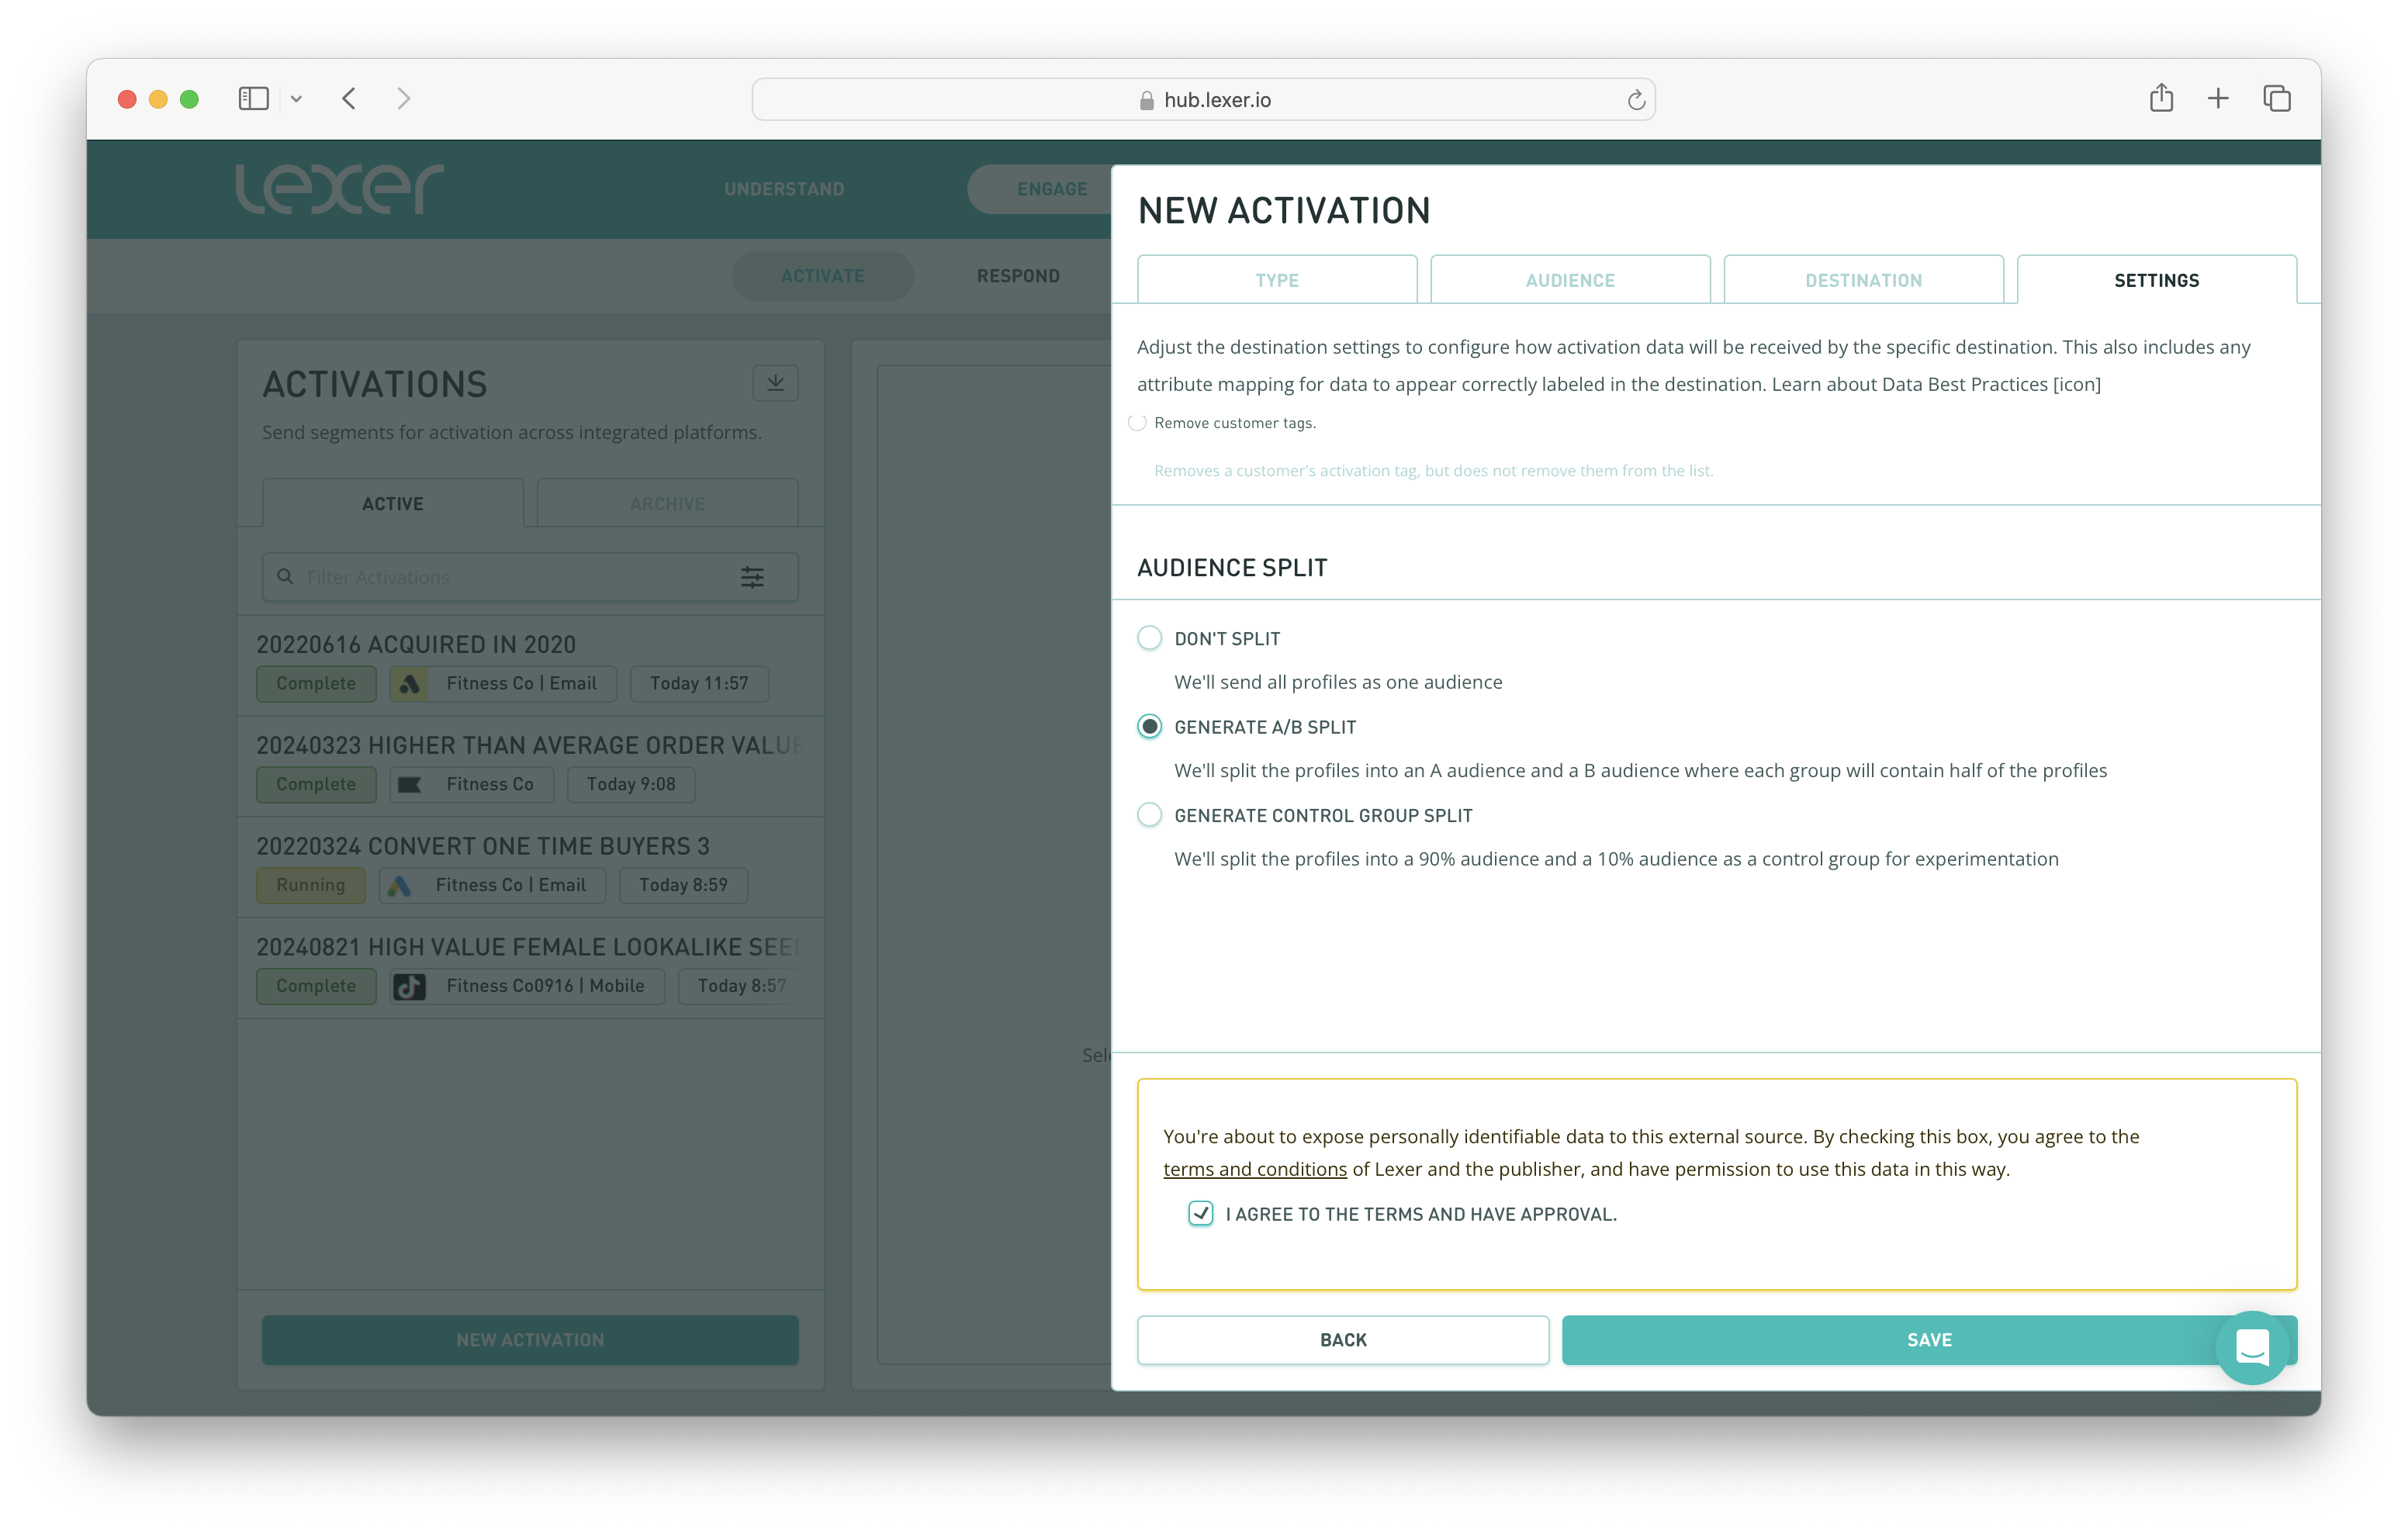Open the Safari share icon
The width and height of the screenshot is (2408, 1531).
(2161, 98)
